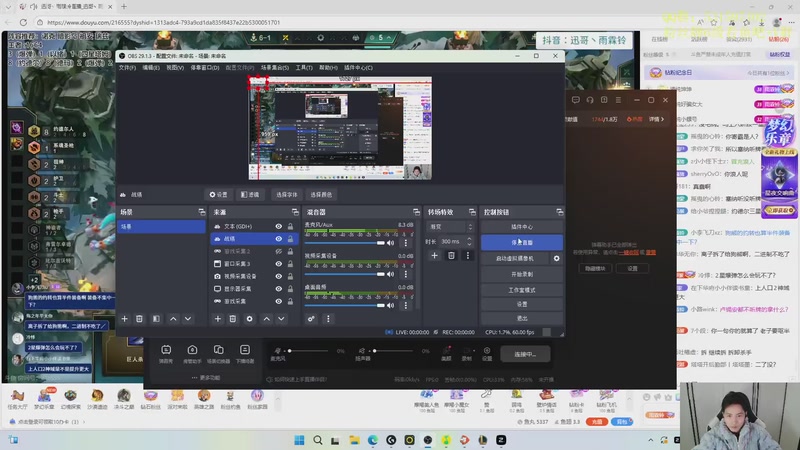Remove selected source with trash icon
Screen dimensions: 800x450
coord(233,319)
